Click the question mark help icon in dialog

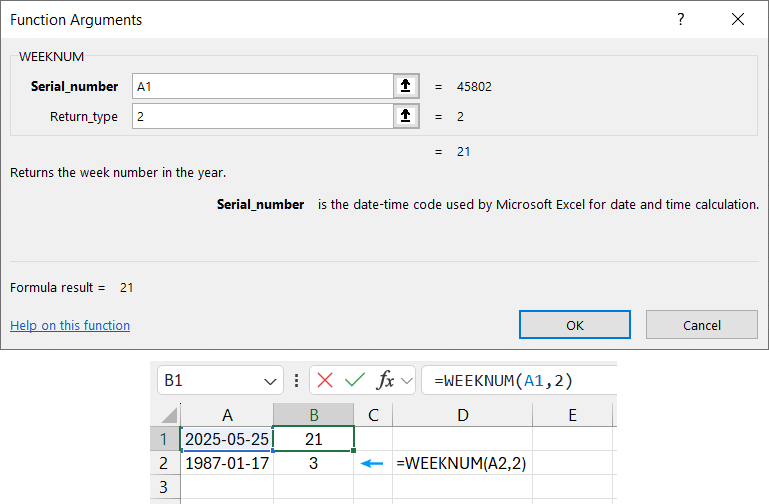click(681, 20)
